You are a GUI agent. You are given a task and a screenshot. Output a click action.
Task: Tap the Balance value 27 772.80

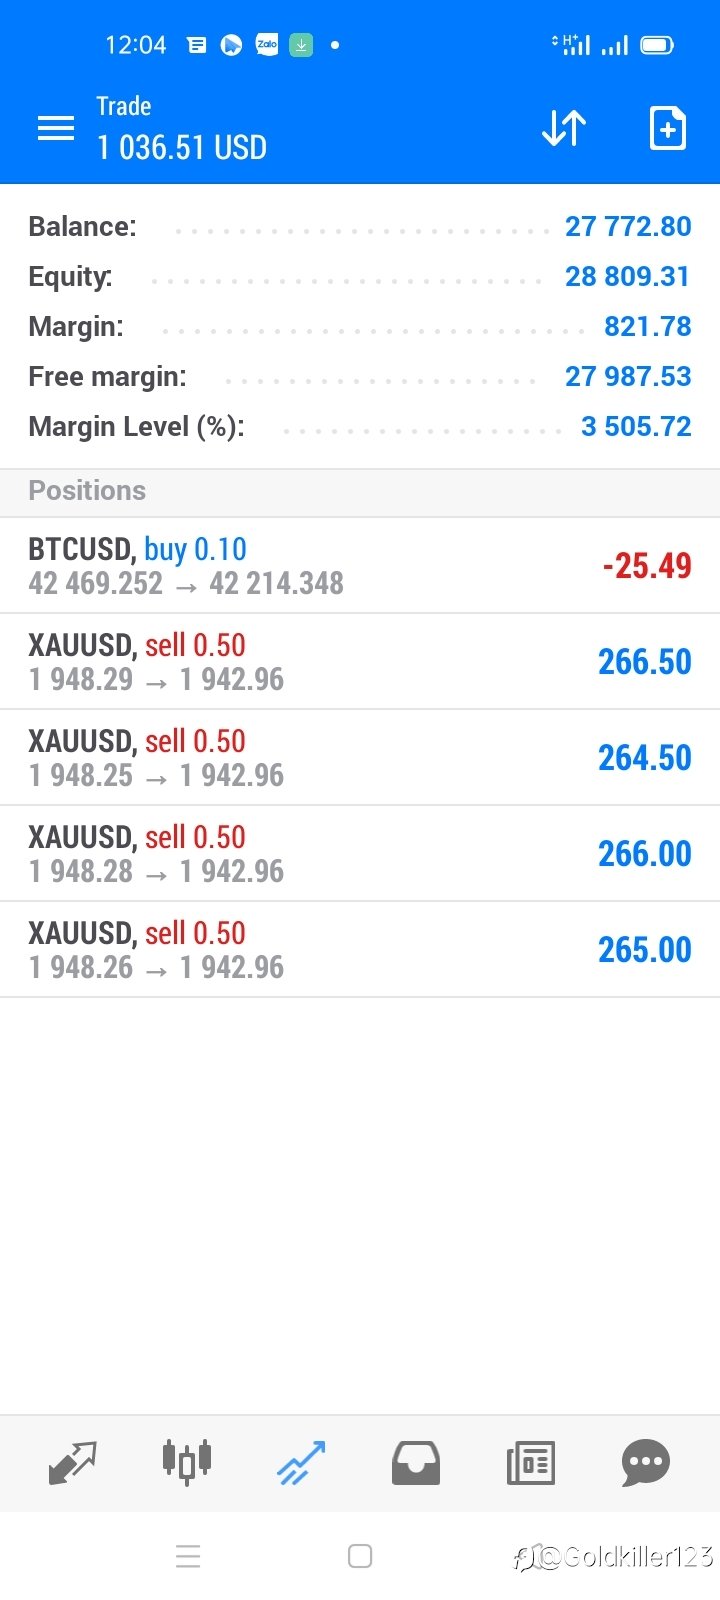628,226
